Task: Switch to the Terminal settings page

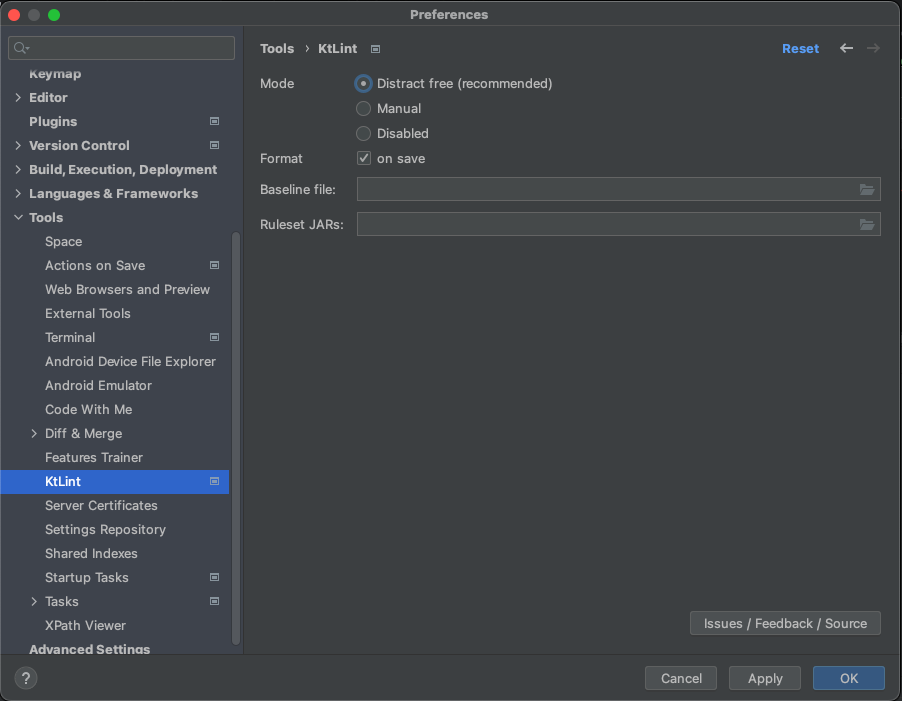Action: click(70, 337)
